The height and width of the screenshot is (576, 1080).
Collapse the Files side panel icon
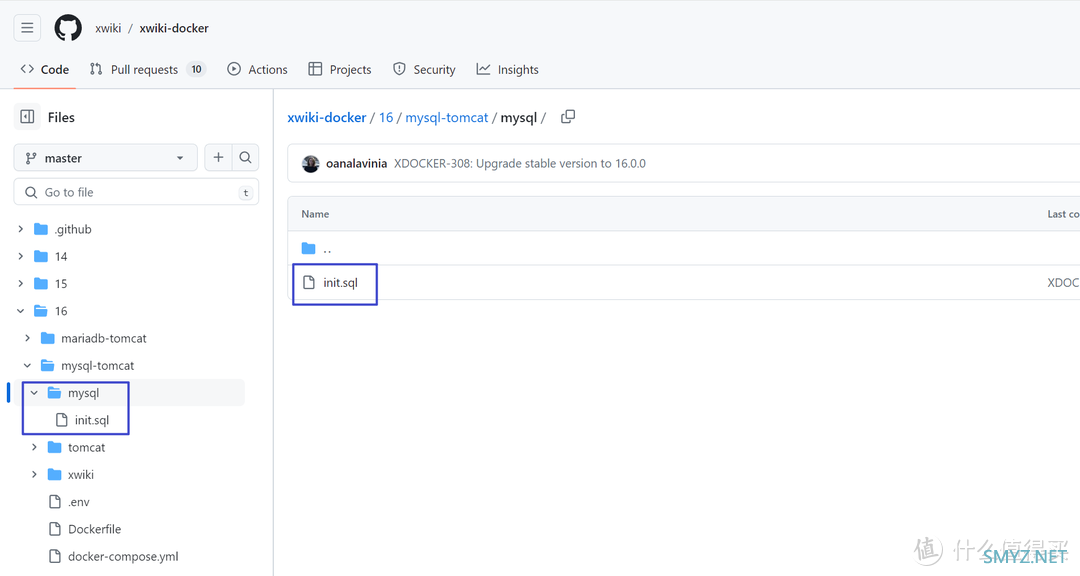(x=28, y=117)
